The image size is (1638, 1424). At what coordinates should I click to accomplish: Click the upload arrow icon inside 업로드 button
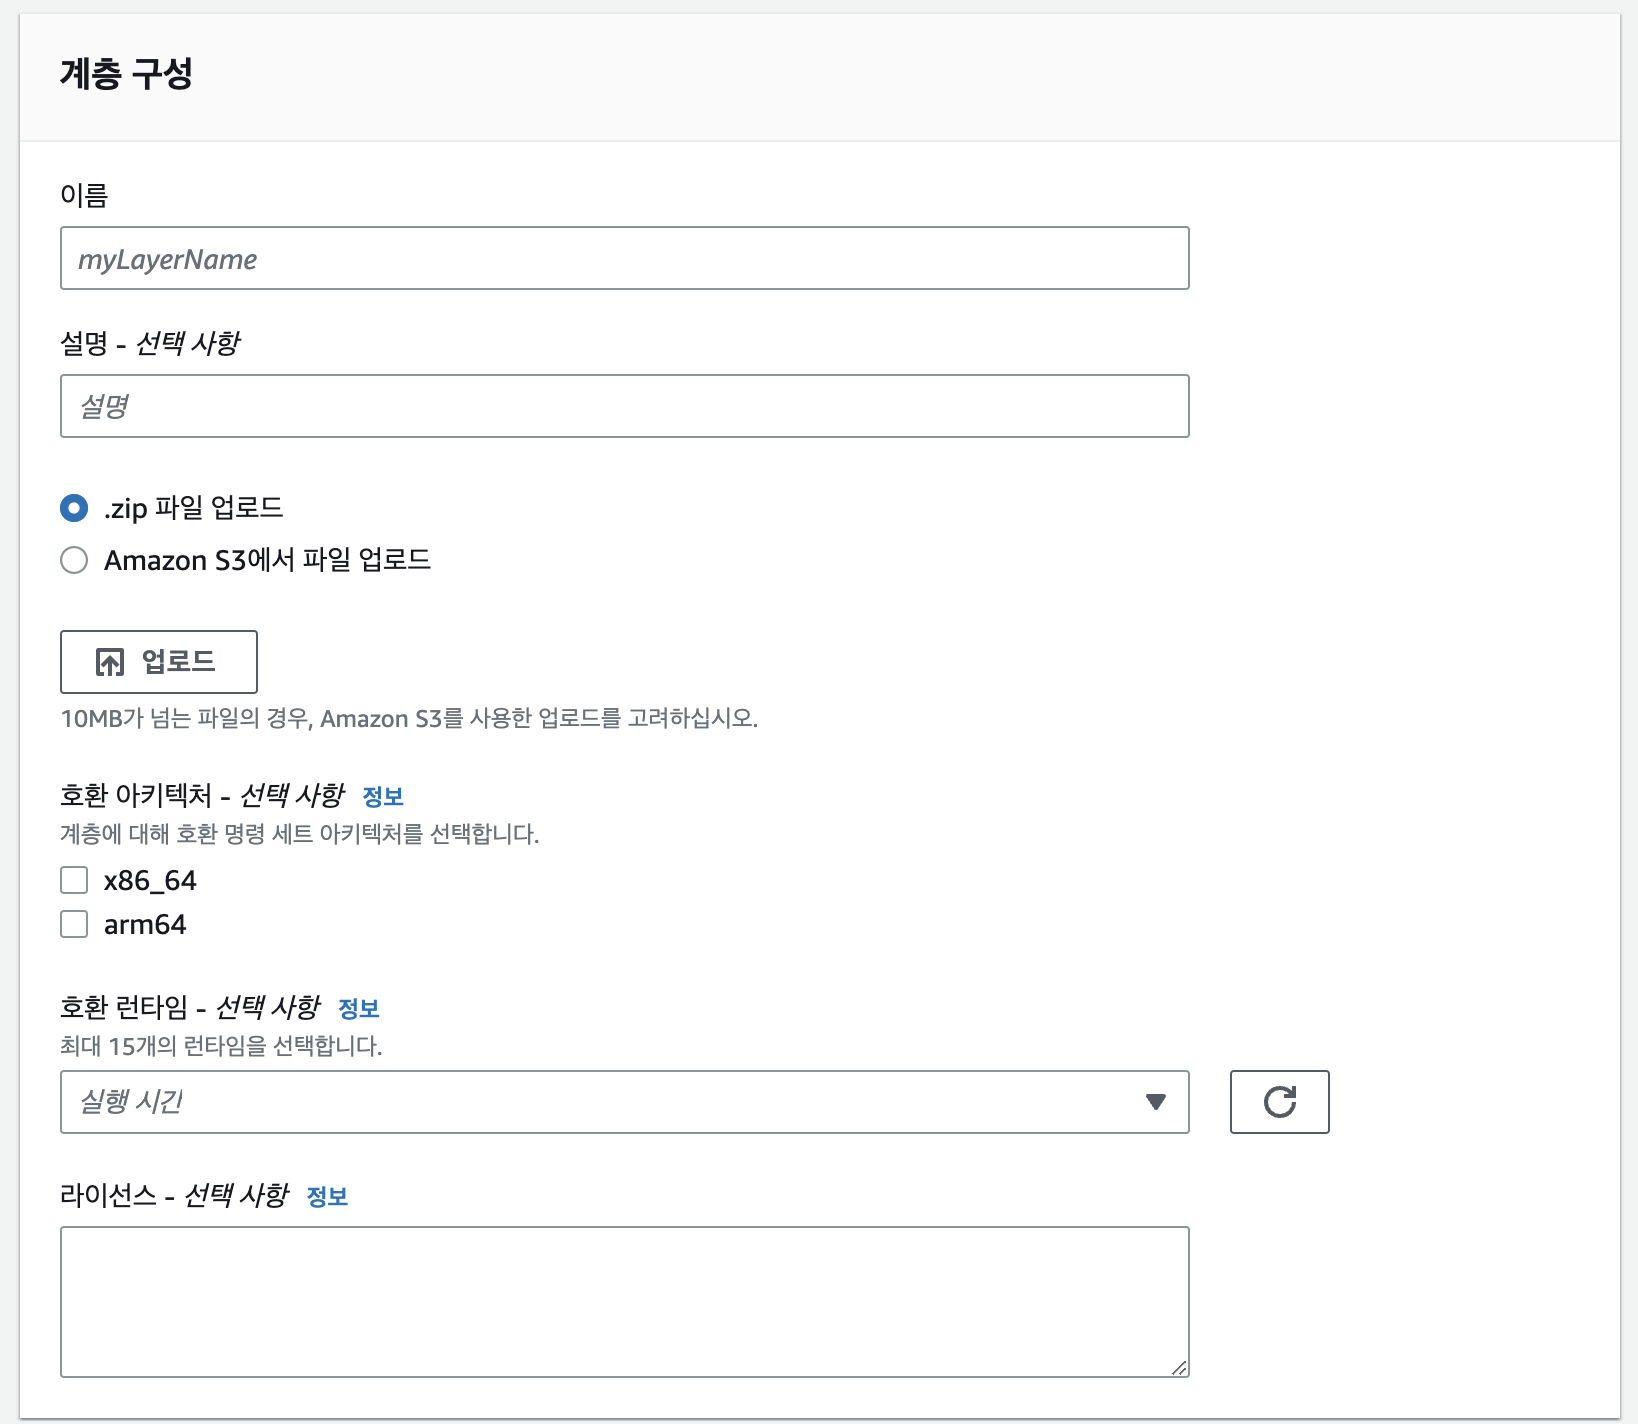coord(110,662)
